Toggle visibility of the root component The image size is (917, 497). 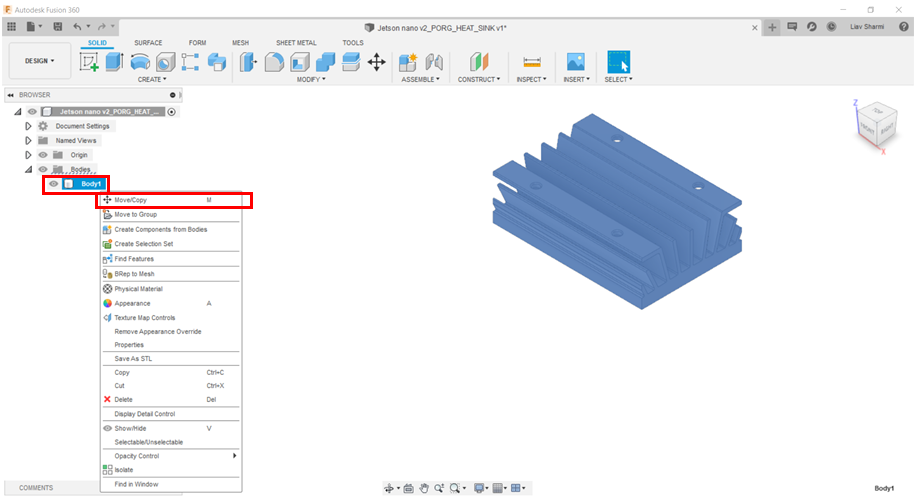click(32, 112)
